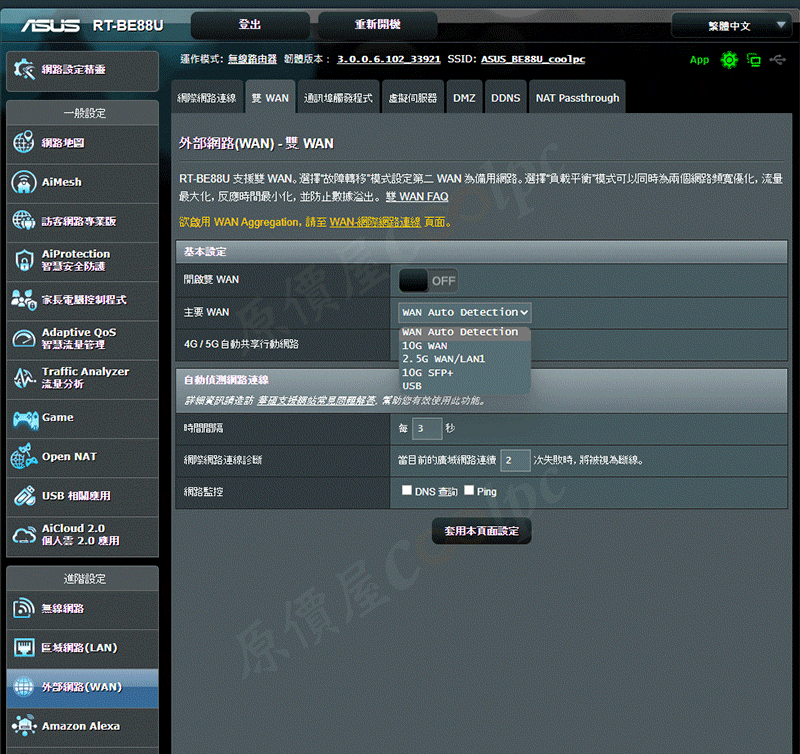Click the green network clients monitor icon
Viewport: 800px width, 754px height.
pyautogui.click(x=754, y=60)
